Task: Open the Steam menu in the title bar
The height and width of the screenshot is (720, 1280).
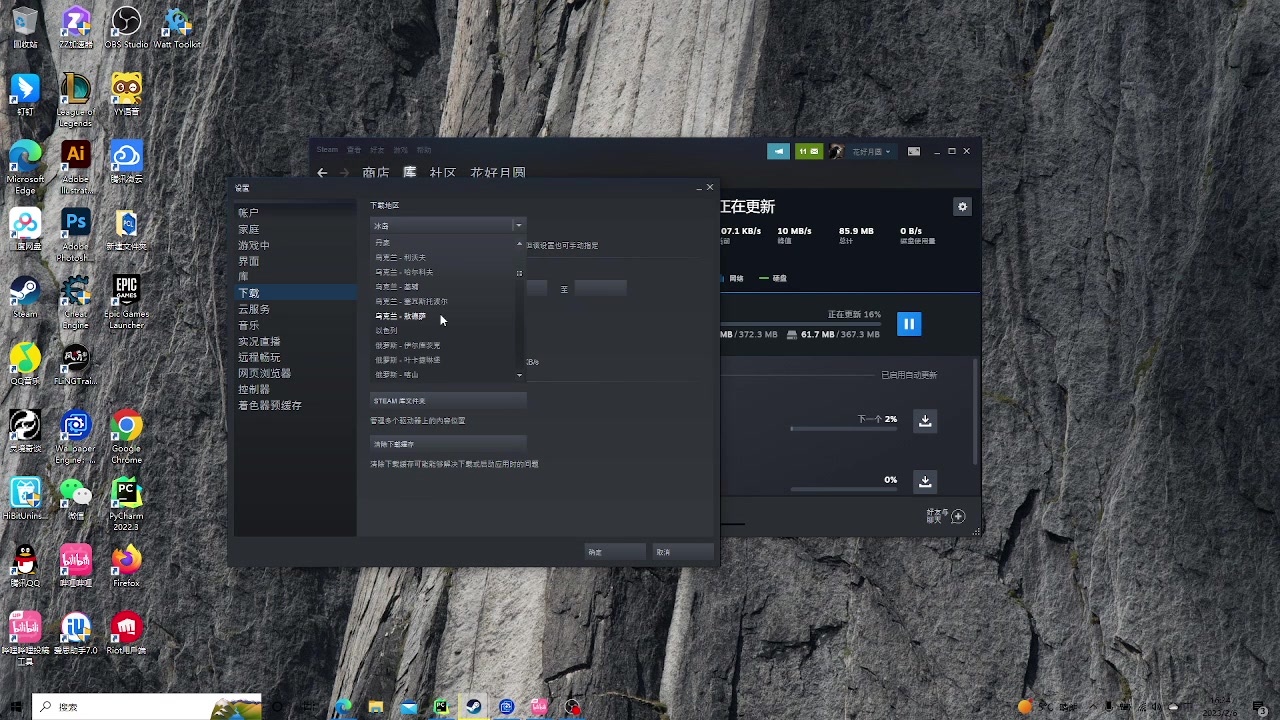Action: (x=328, y=150)
